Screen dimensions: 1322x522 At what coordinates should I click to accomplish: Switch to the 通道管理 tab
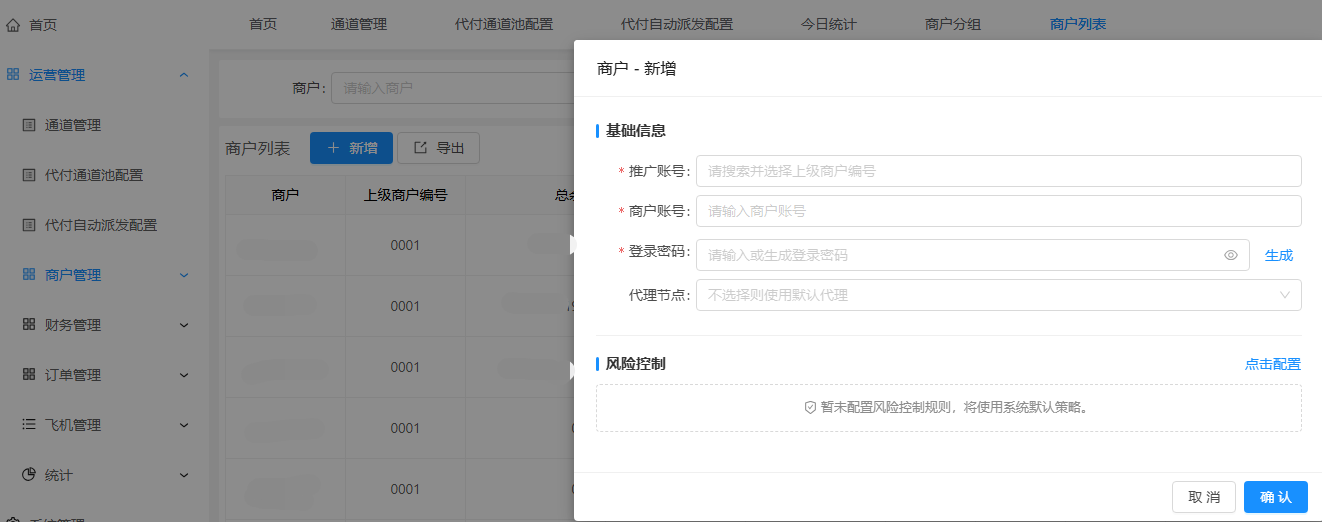[x=359, y=24]
